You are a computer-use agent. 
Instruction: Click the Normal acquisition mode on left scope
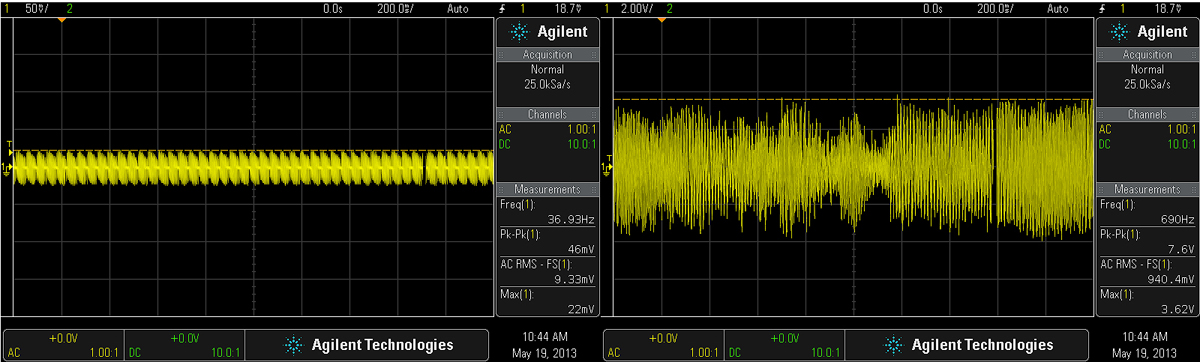click(x=547, y=70)
